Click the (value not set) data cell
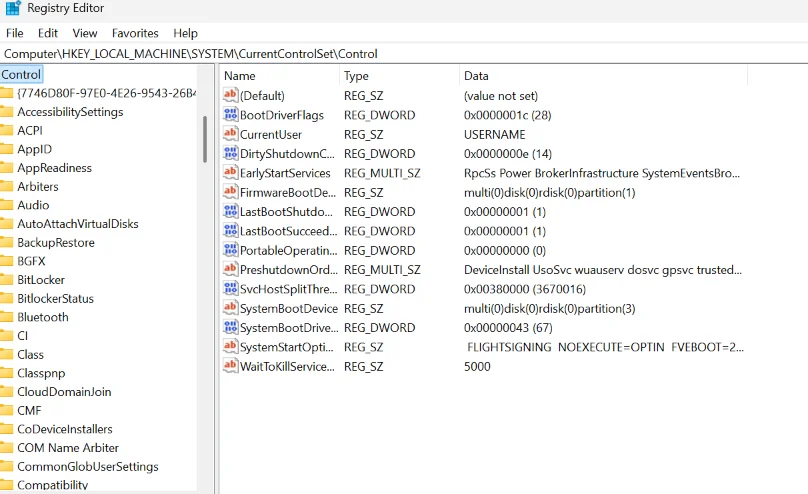This screenshot has width=808, height=494. tap(501, 96)
